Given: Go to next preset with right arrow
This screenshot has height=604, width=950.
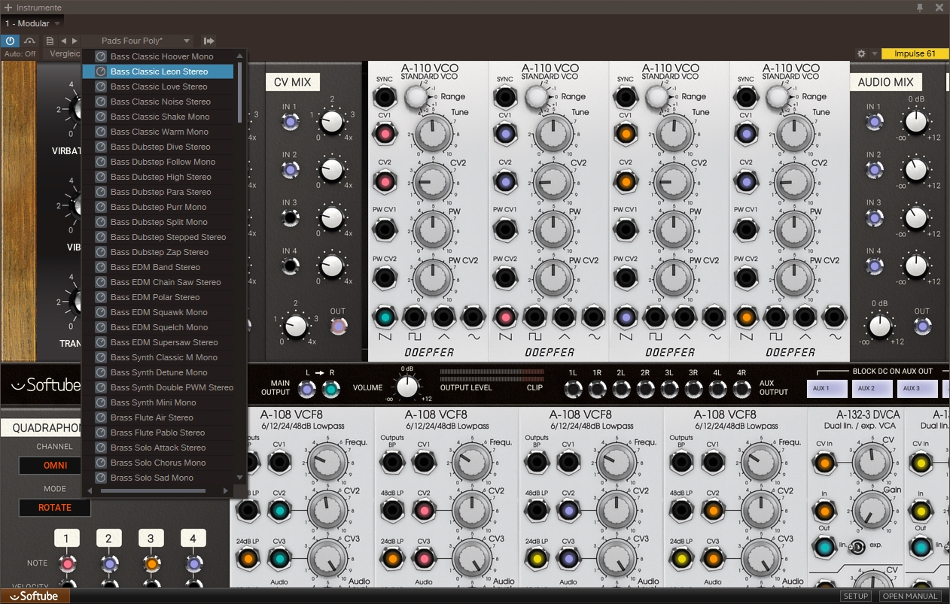Looking at the screenshot, I should click(x=75, y=41).
